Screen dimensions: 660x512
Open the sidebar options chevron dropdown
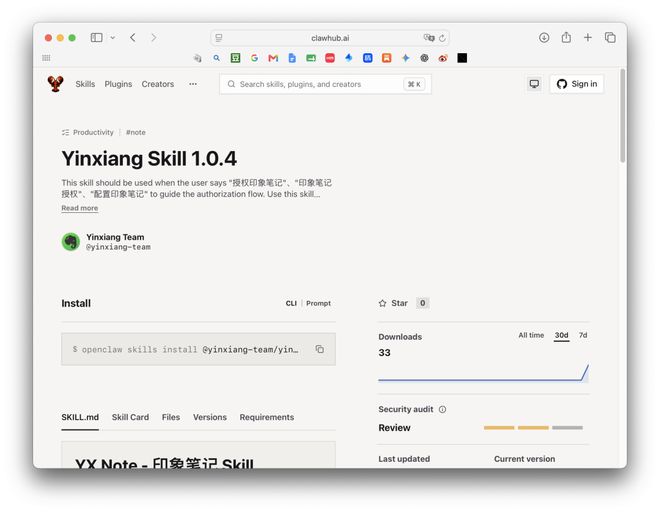click(112, 38)
